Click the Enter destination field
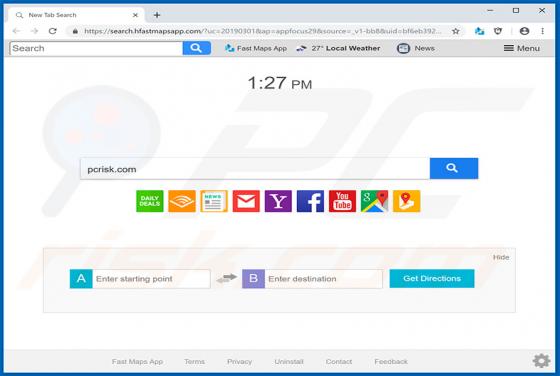560x376 pixels. point(324,279)
